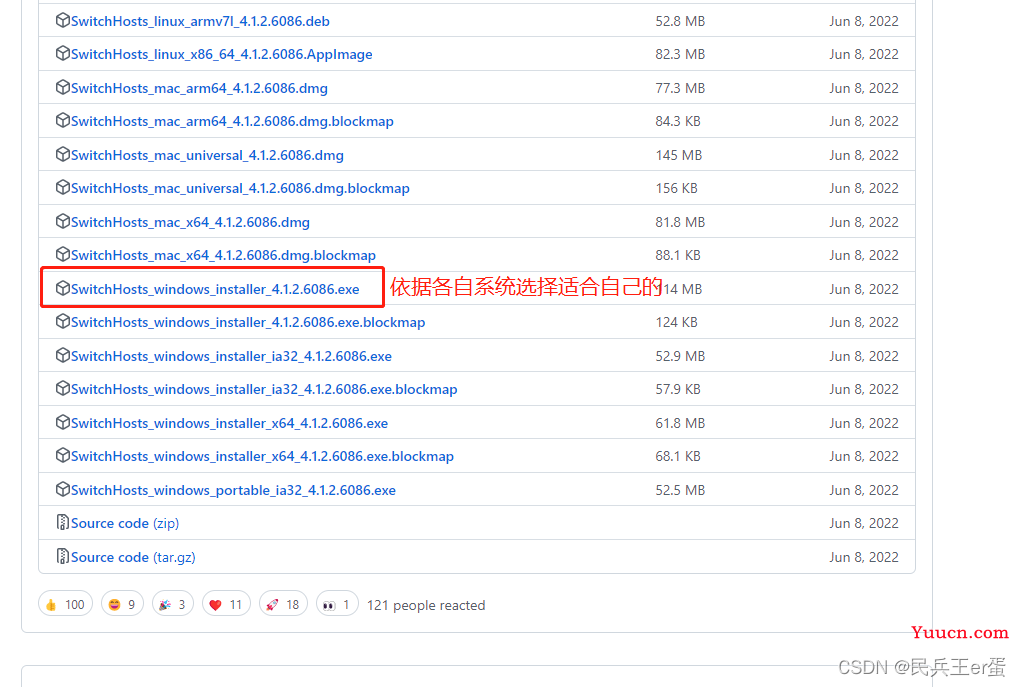Open windows_installer_x64 exe.blockmap link
1021x687 pixels.
coord(262,456)
